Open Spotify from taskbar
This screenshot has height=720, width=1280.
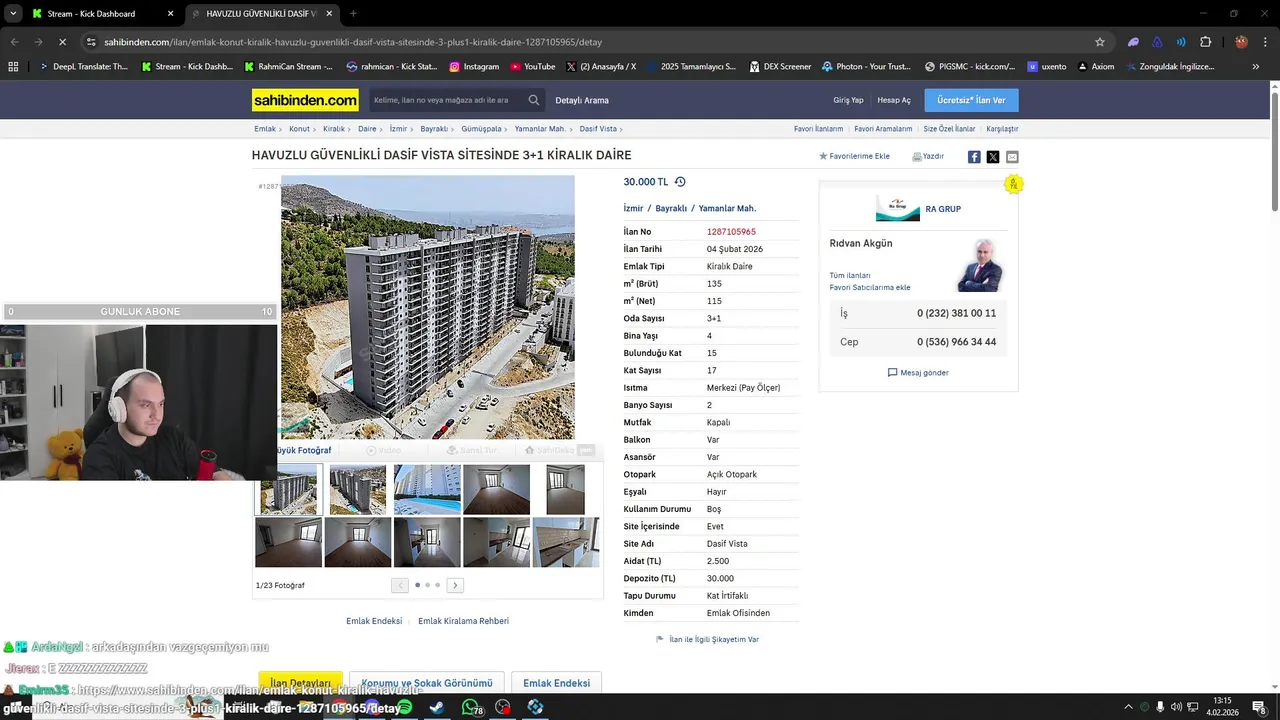(x=404, y=707)
